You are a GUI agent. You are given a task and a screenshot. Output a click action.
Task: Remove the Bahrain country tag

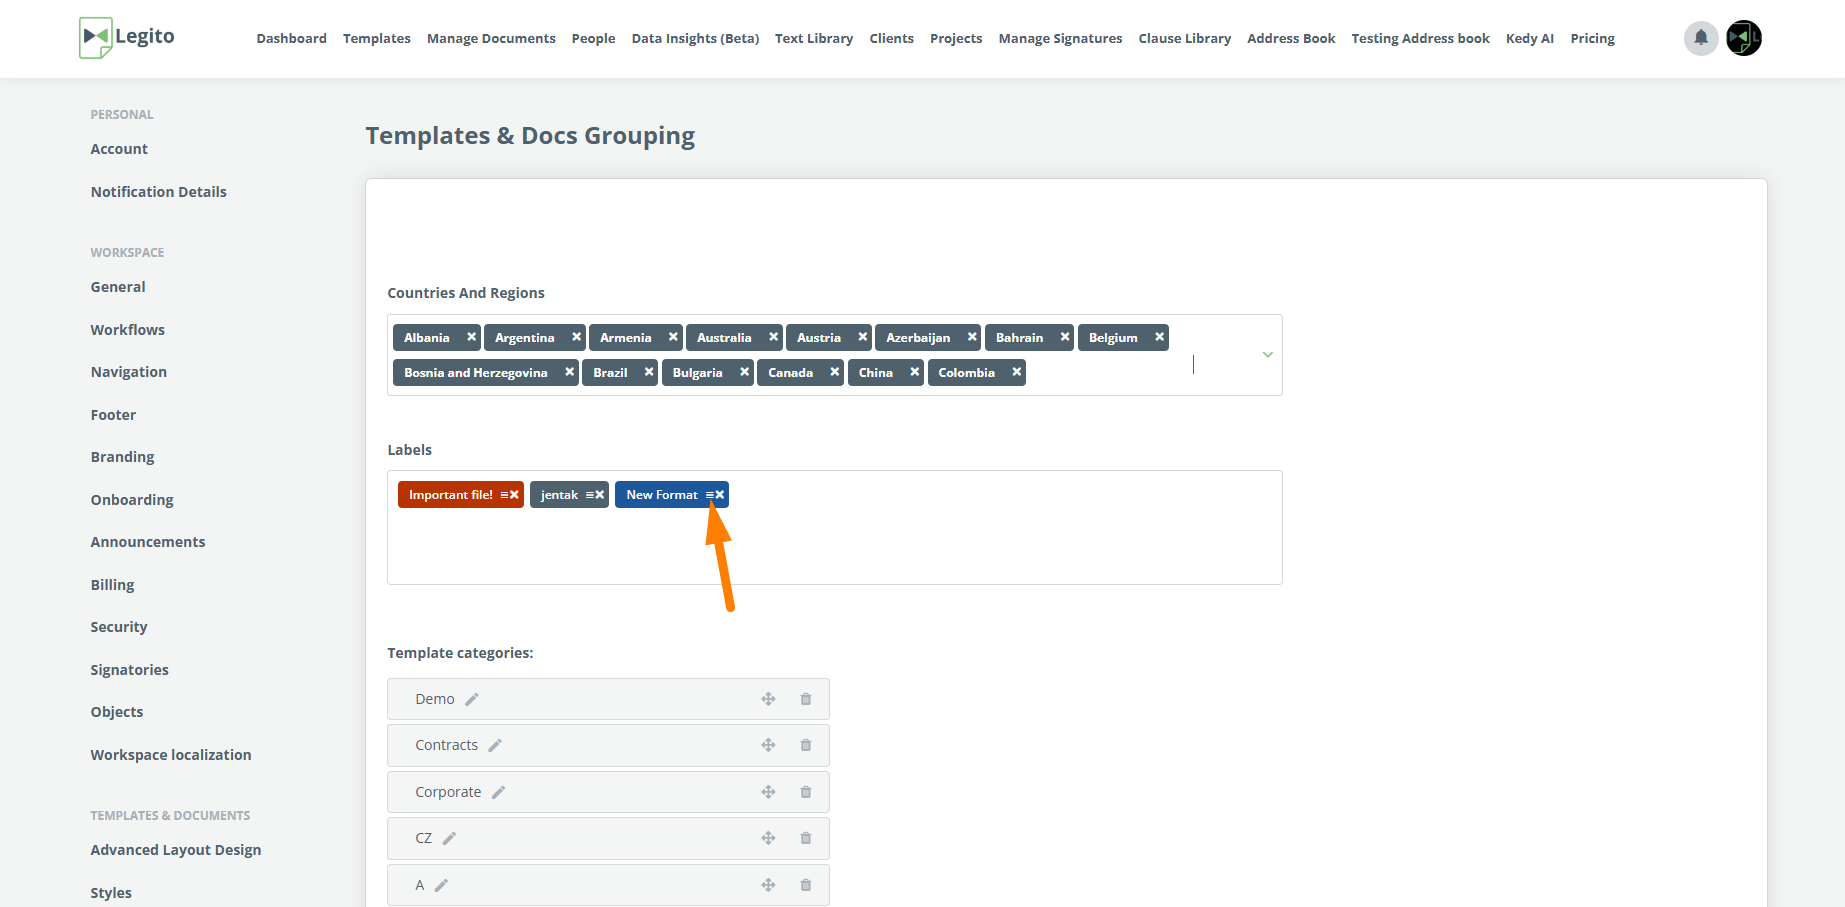coord(1065,337)
